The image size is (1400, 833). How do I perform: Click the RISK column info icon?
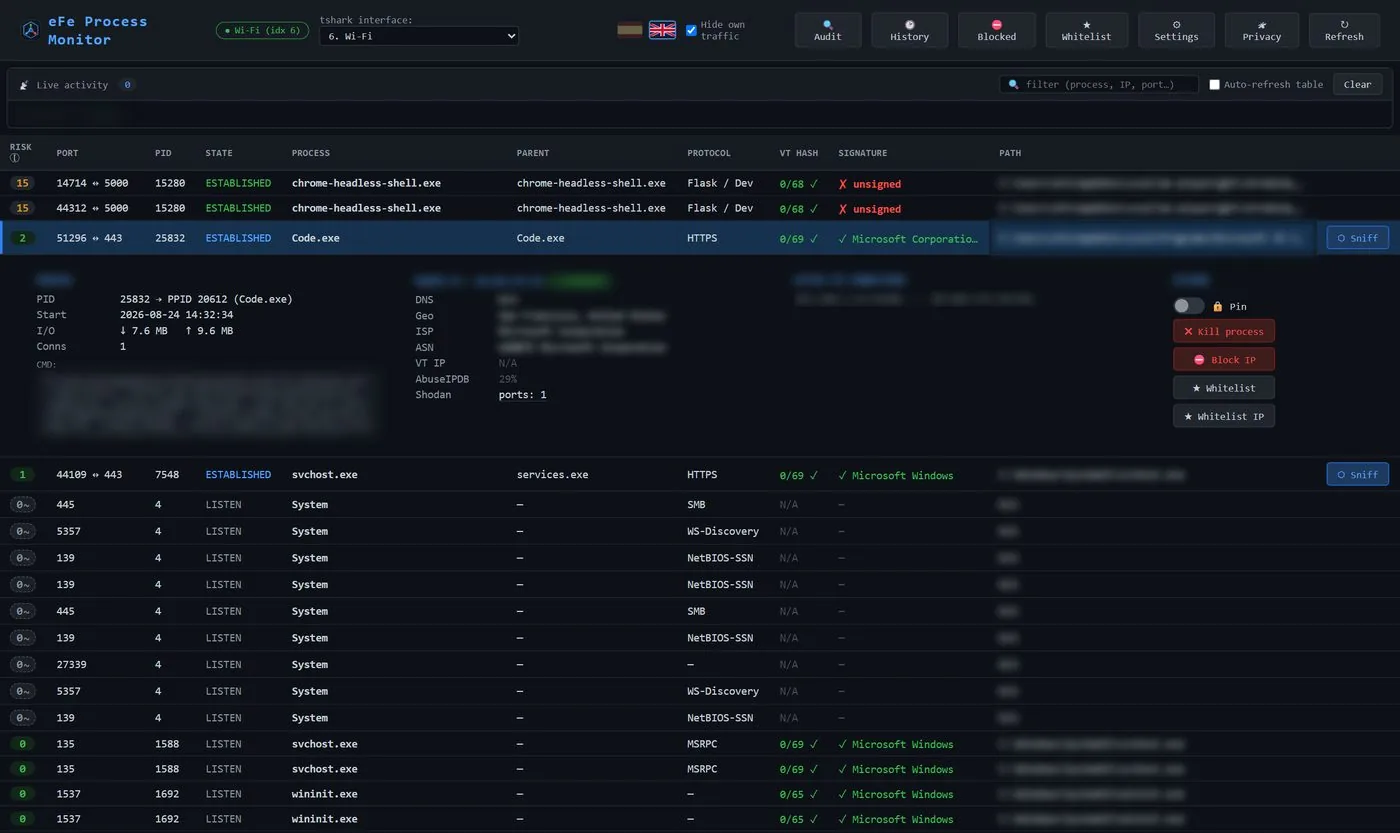coord(15,158)
